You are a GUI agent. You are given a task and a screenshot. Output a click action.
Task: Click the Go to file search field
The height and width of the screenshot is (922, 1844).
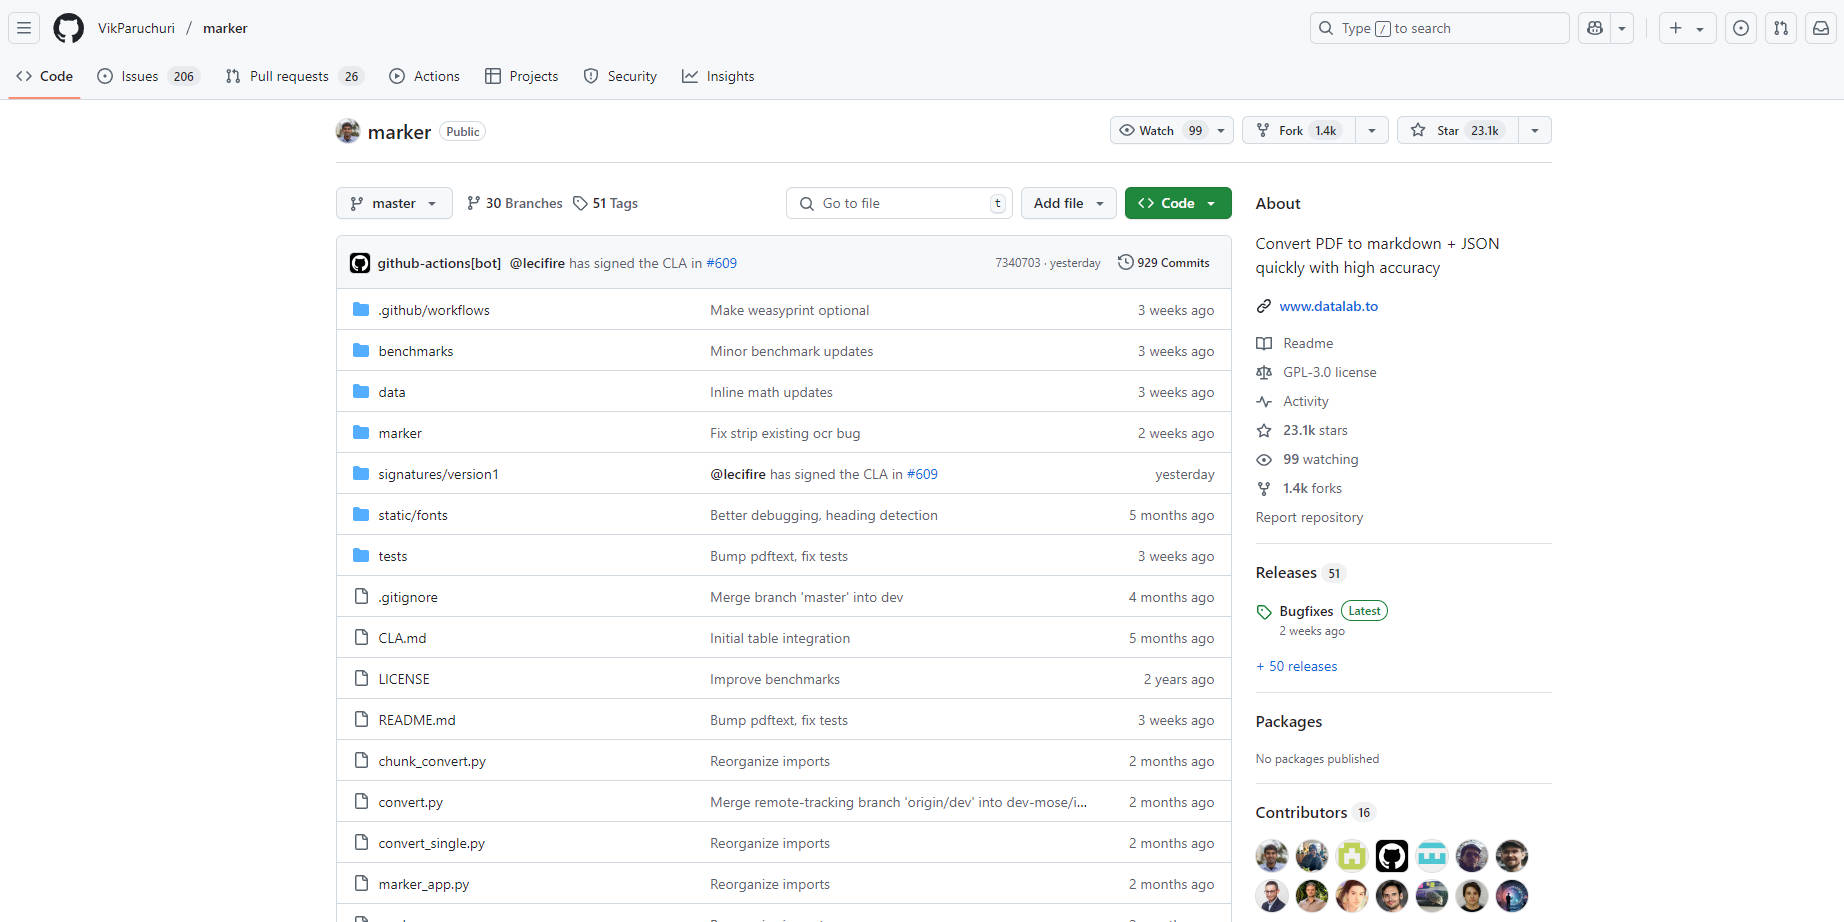(900, 203)
